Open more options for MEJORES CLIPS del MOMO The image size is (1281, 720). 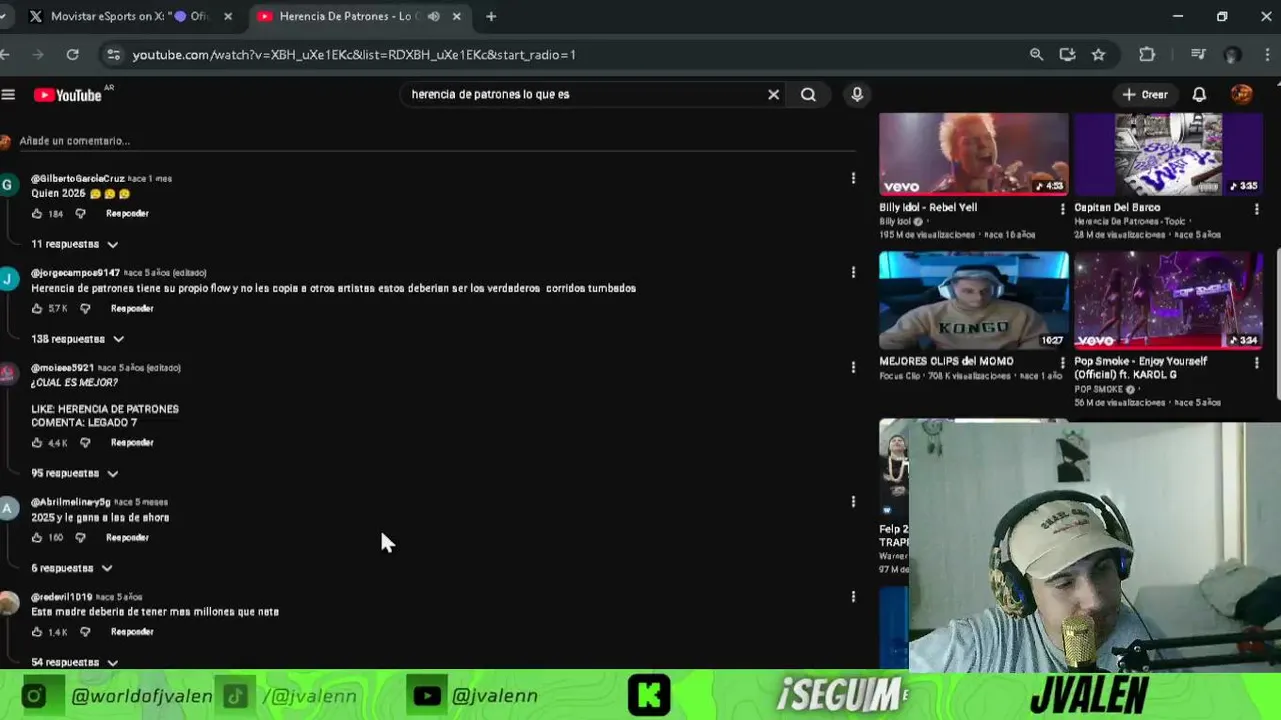click(1062, 363)
